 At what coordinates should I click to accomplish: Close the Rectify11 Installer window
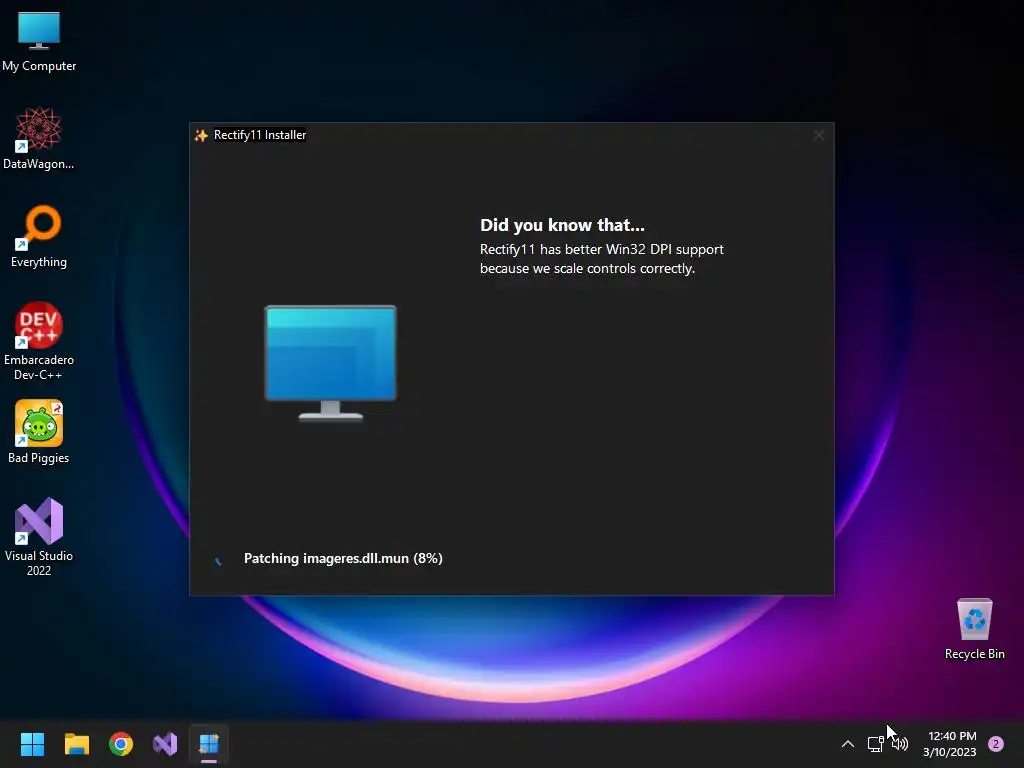tap(819, 135)
